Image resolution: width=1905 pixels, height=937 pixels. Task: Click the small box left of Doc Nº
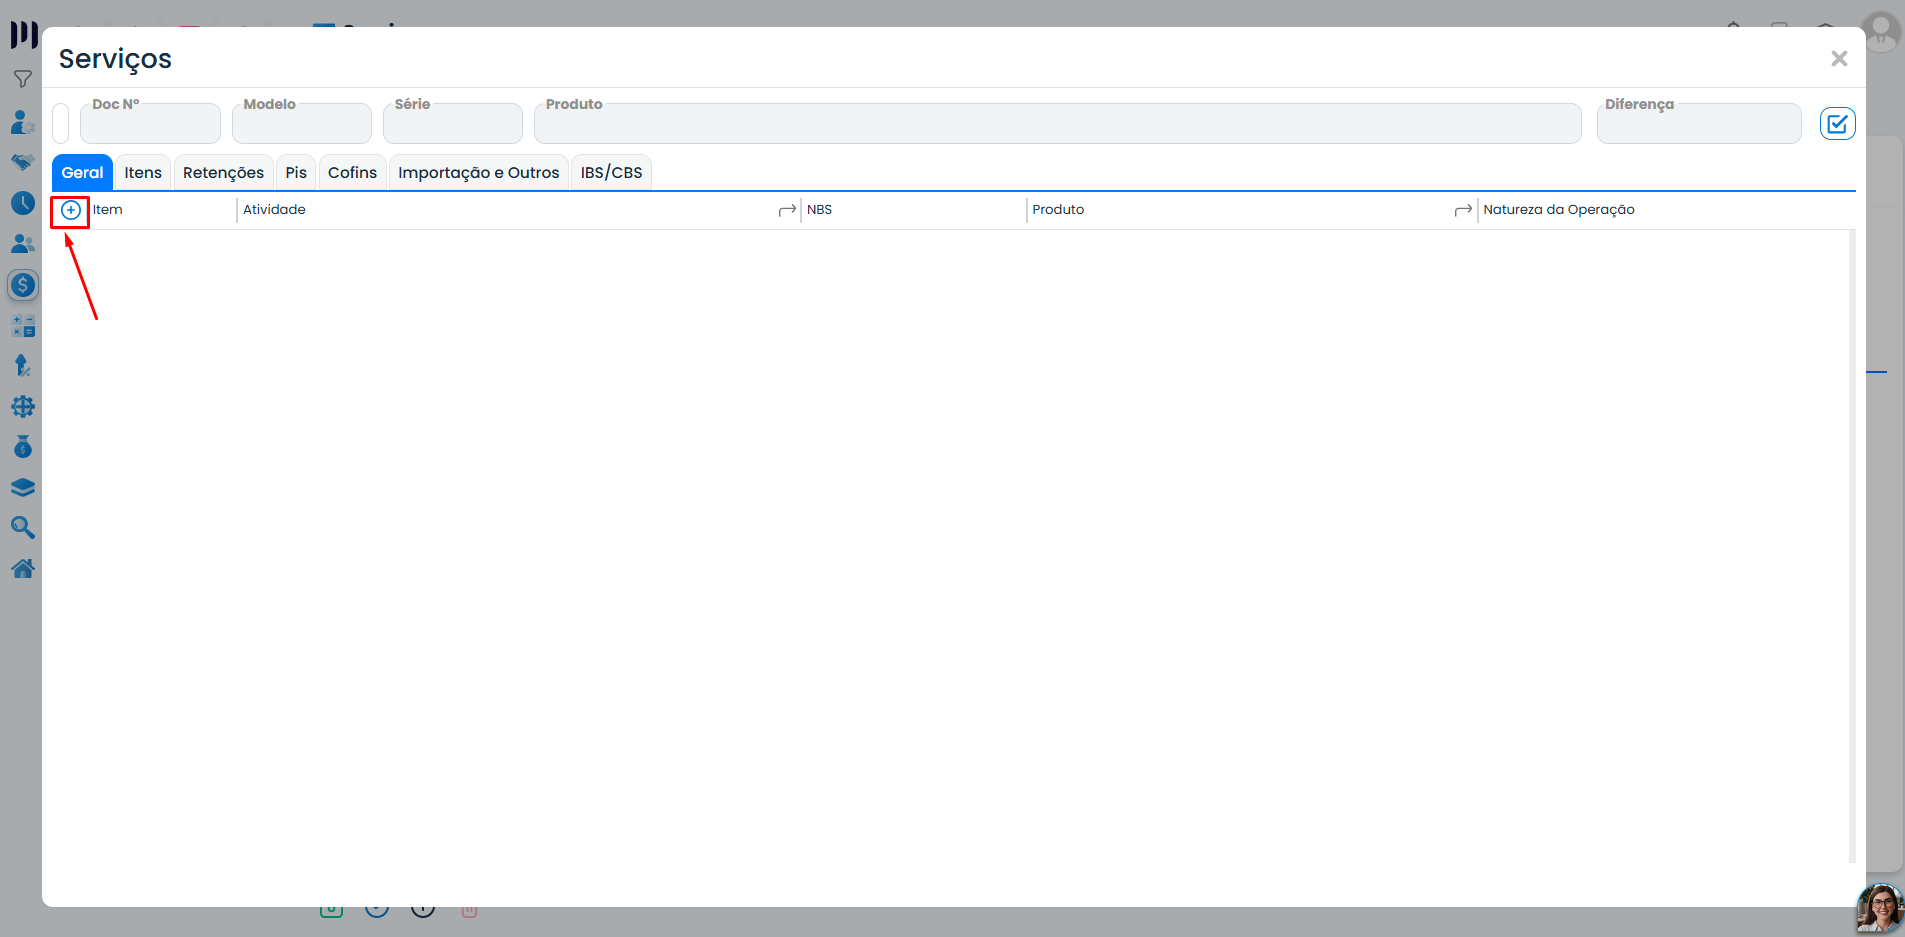(x=60, y=123)
